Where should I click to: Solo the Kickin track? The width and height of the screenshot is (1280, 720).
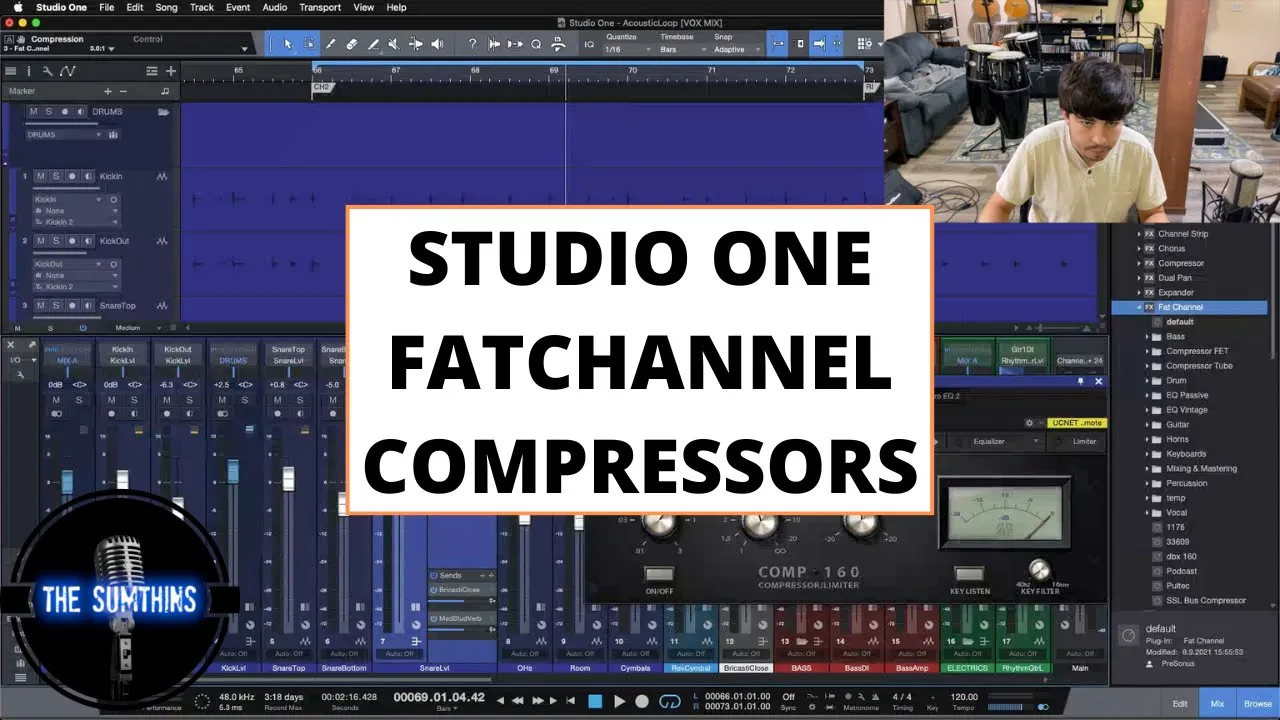click(56, 176)
